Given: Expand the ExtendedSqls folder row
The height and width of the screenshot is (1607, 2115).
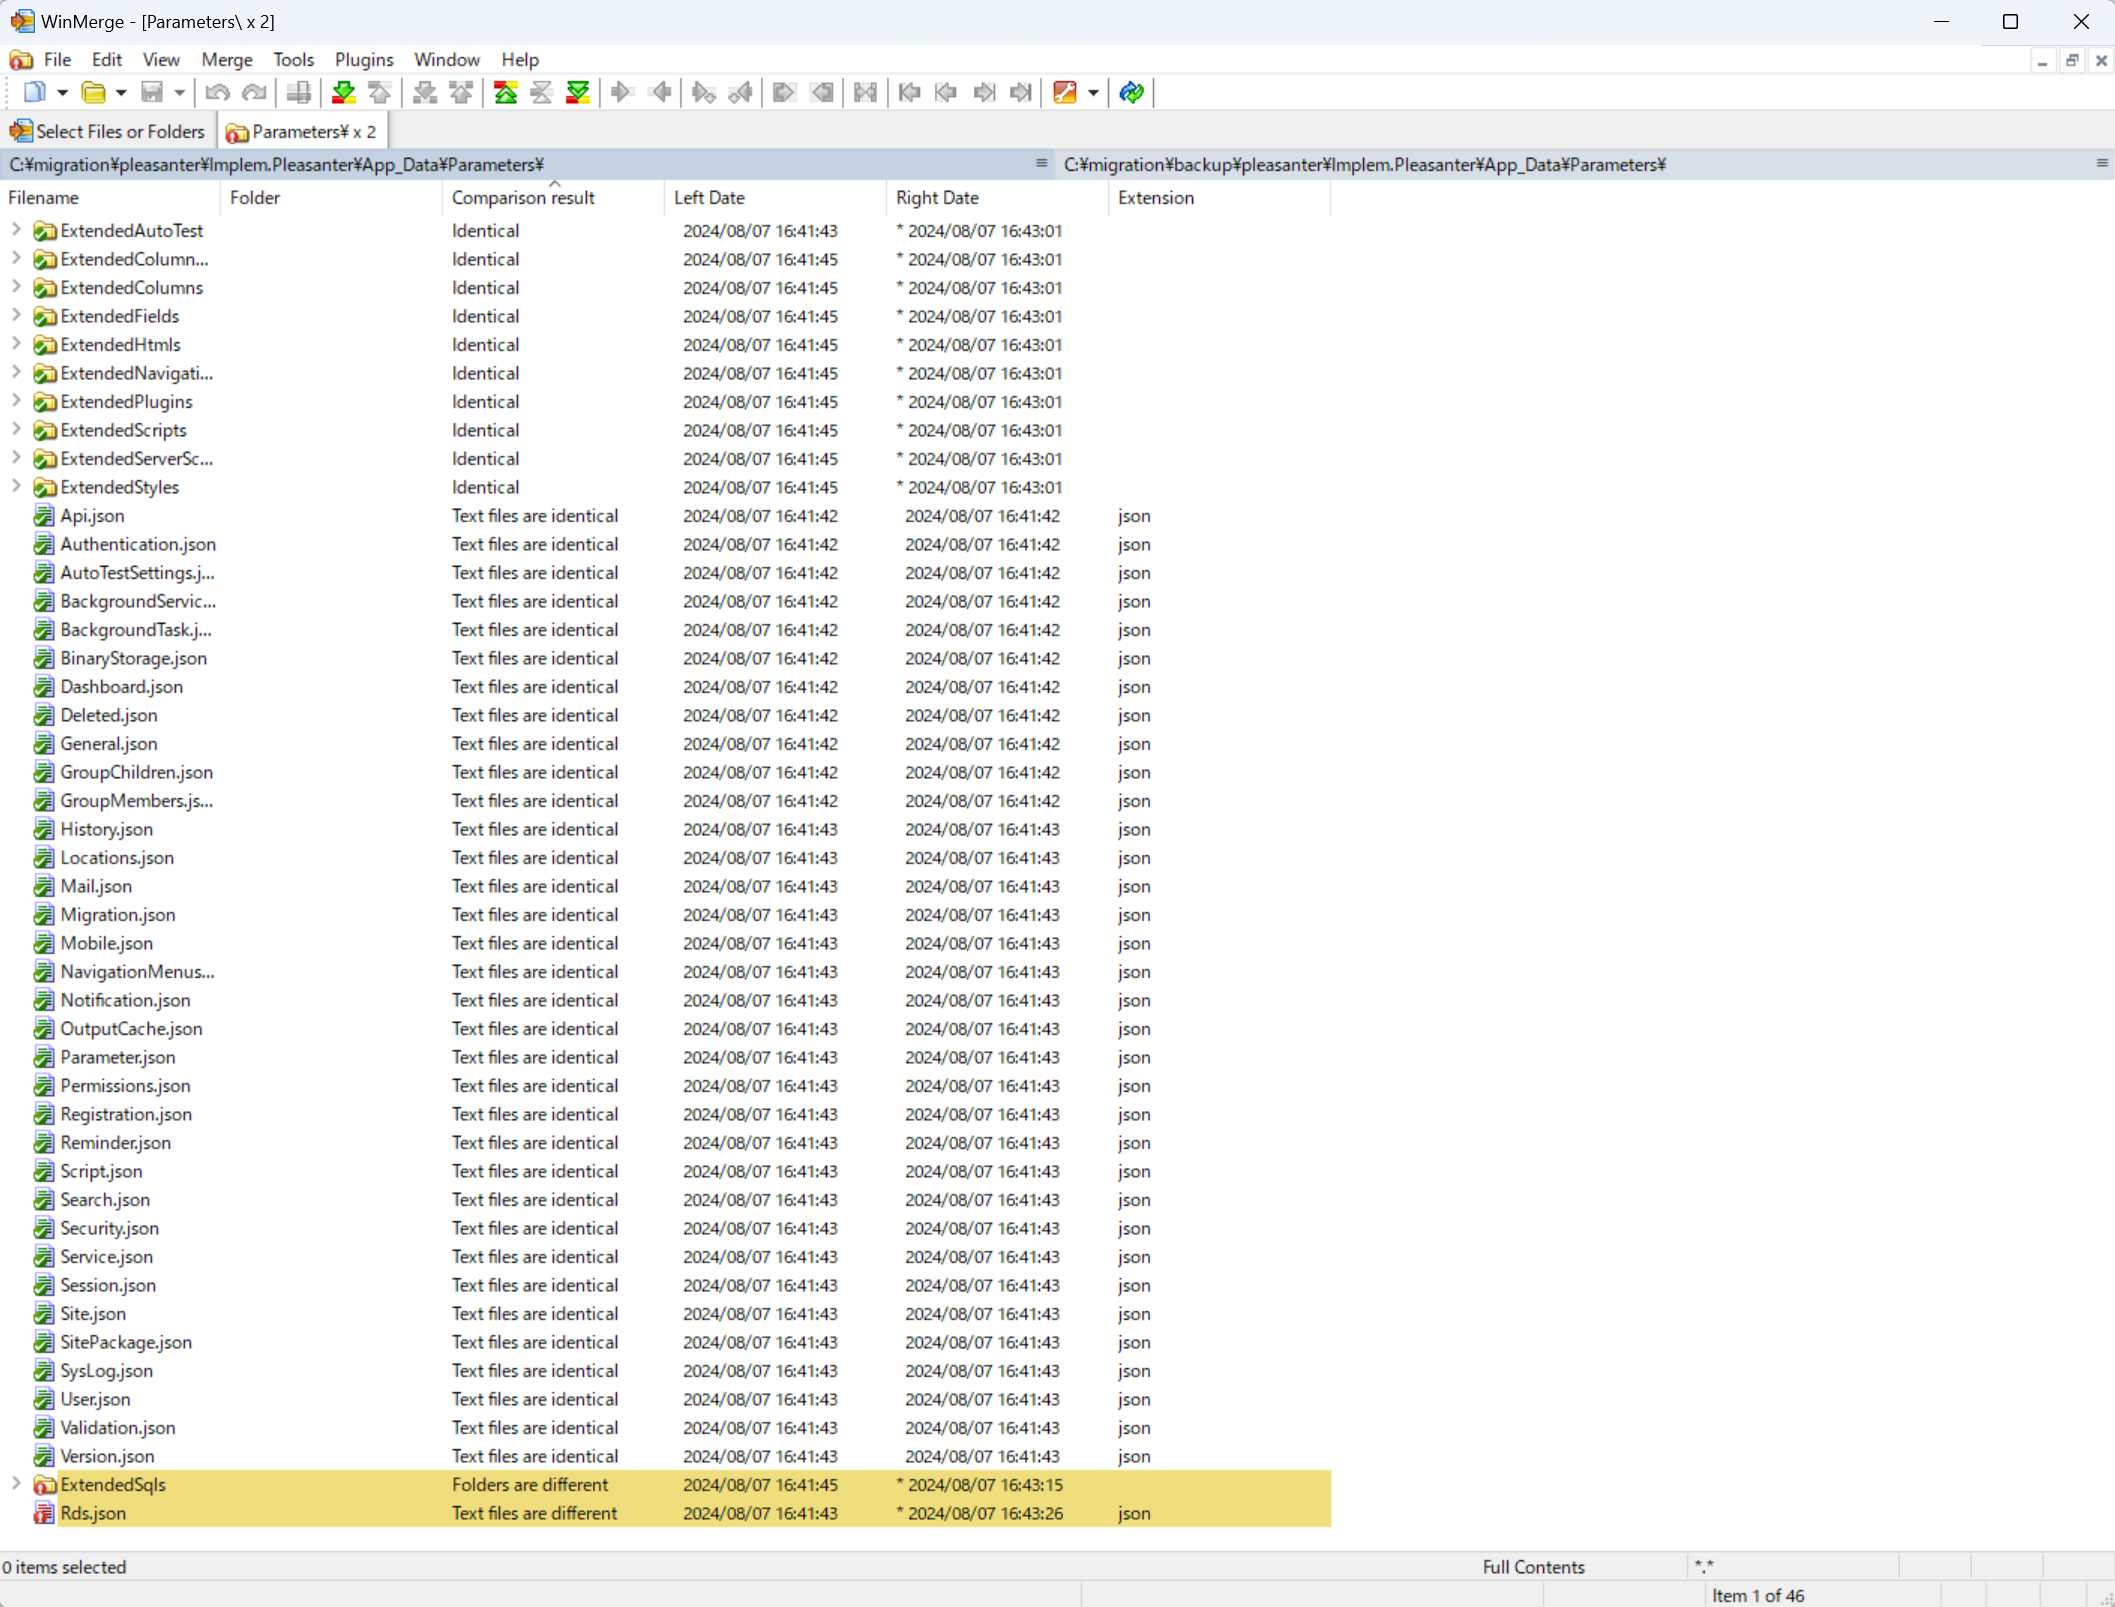Looking at the screenshot, I should pyautogui.click(x=16, y=1484).
